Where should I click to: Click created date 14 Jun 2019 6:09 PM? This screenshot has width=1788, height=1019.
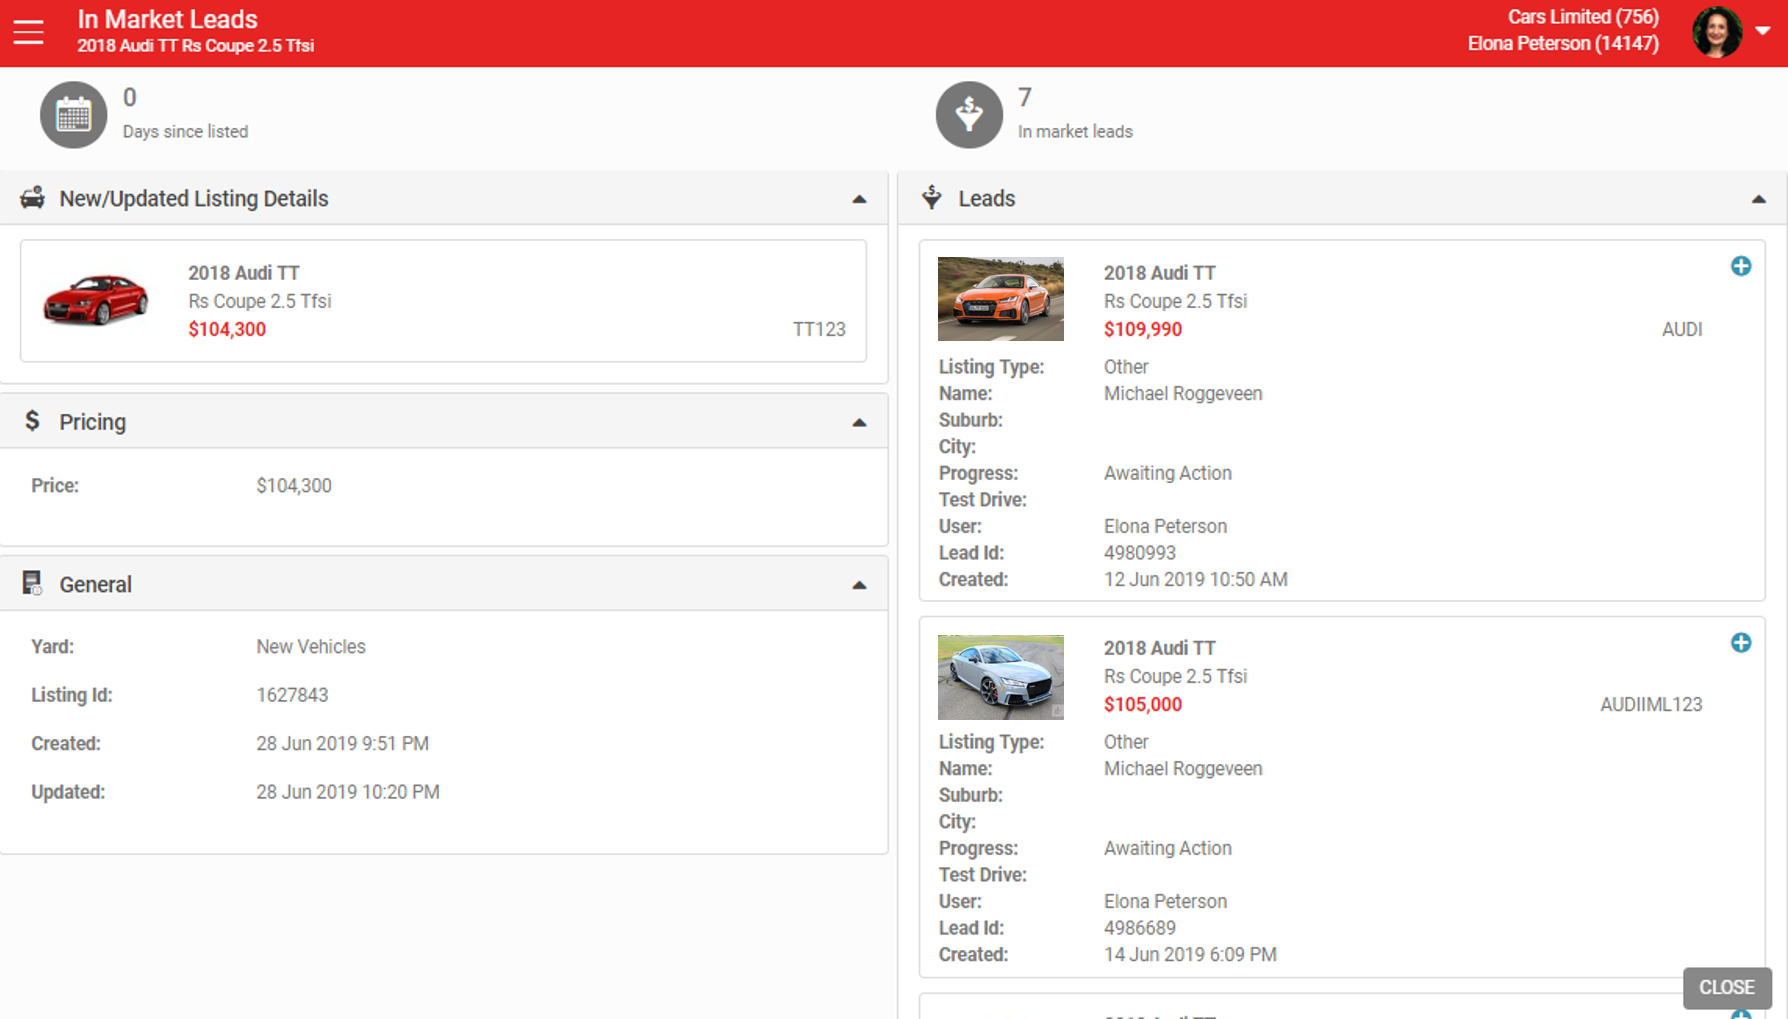click(1190, 955)
